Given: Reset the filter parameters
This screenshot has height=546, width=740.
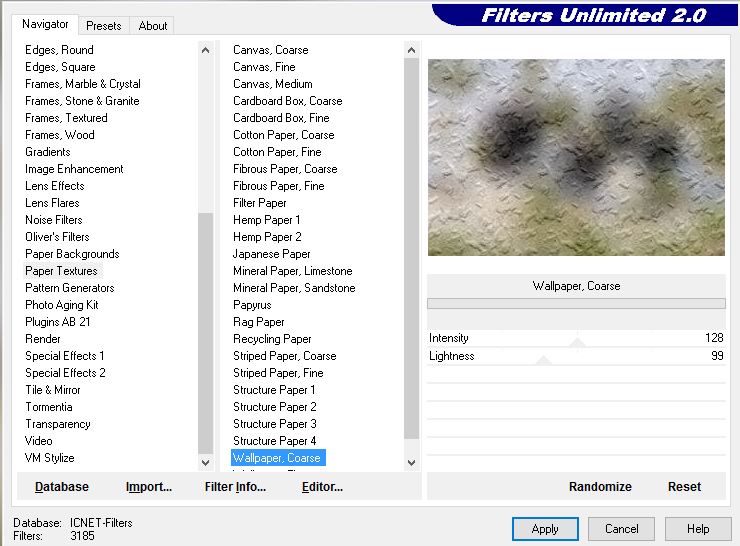Looking at the screenshot, I should 684,487.
